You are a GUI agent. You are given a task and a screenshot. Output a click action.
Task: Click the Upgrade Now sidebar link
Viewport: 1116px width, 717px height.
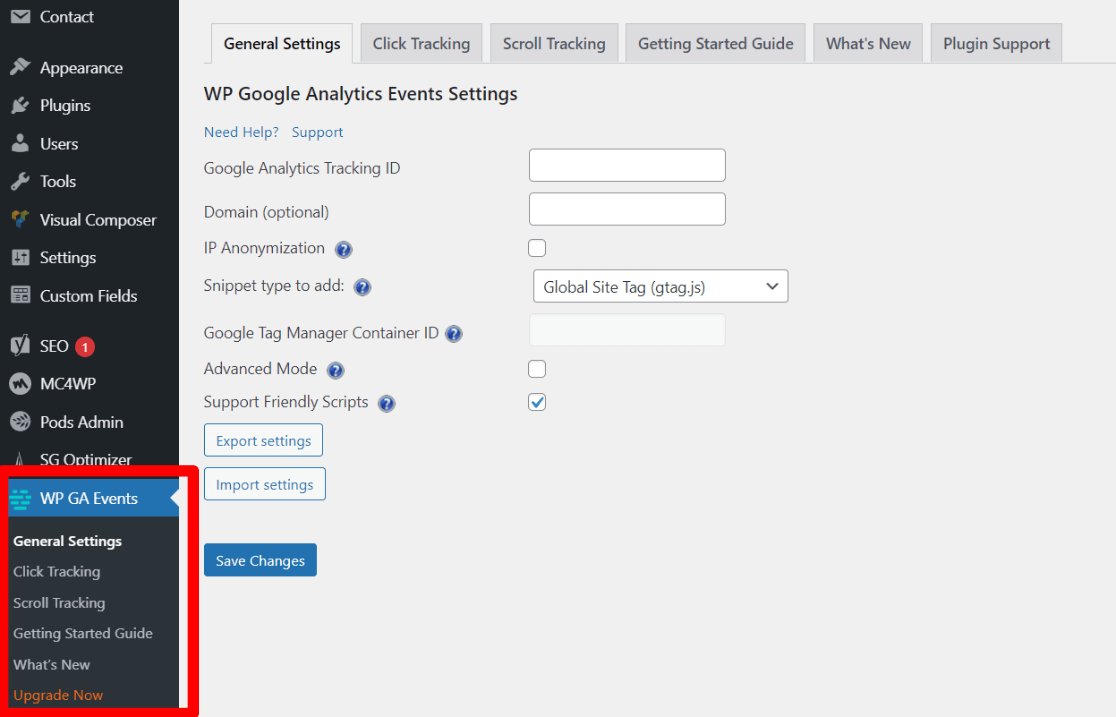[58, 695]
